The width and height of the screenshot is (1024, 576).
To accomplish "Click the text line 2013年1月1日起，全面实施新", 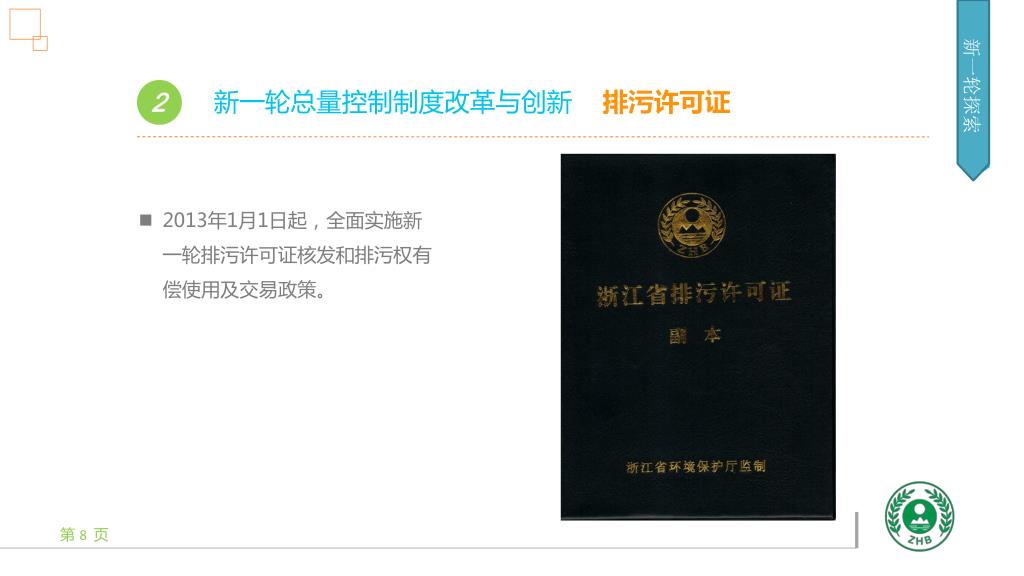I will [293, 221].
